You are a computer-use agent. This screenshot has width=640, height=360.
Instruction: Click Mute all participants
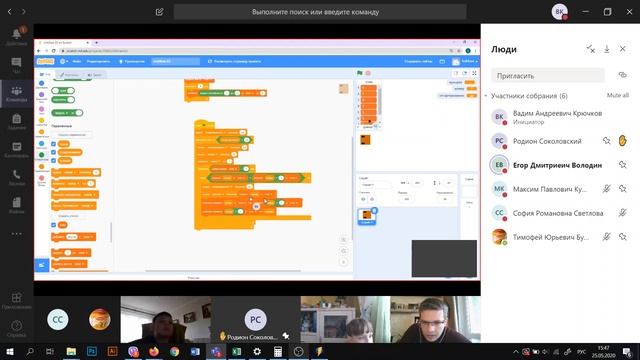(618, 96)
